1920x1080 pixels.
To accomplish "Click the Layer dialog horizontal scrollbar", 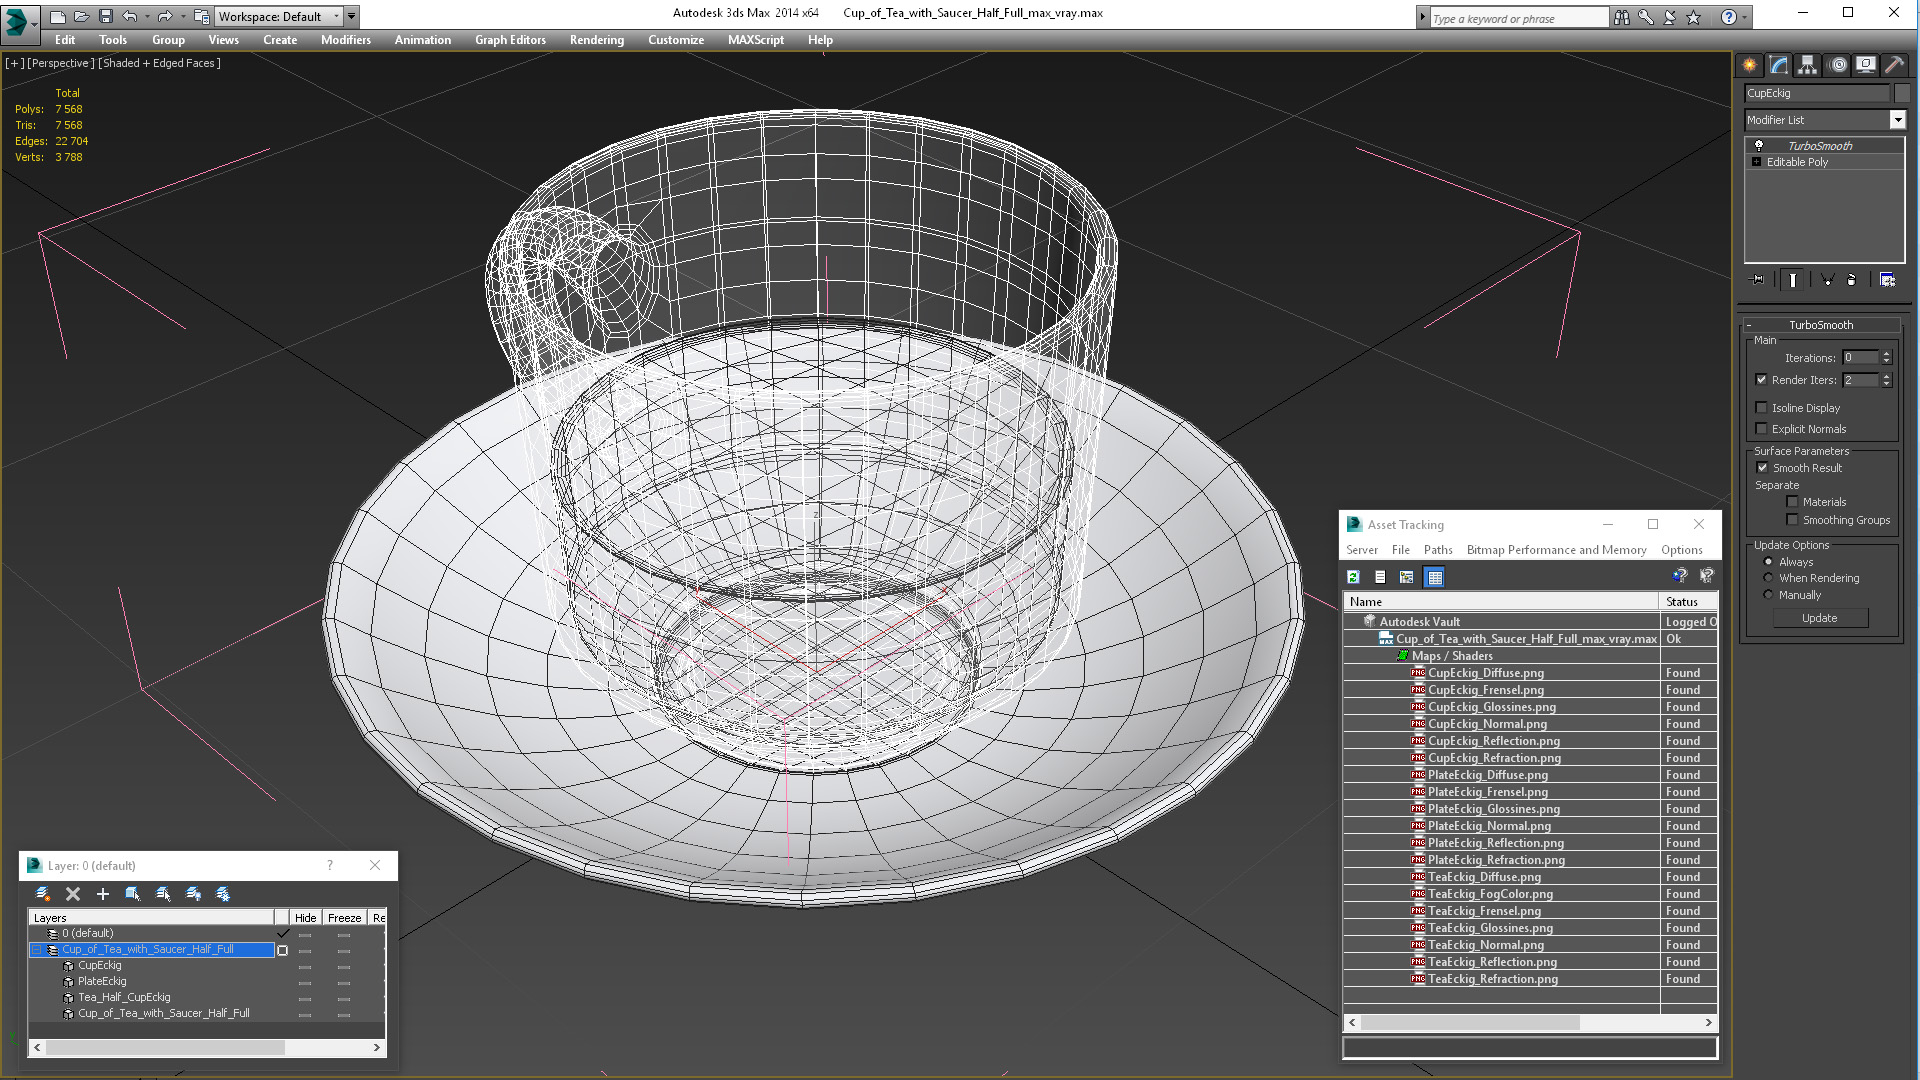I will [x=207, y=1047].
